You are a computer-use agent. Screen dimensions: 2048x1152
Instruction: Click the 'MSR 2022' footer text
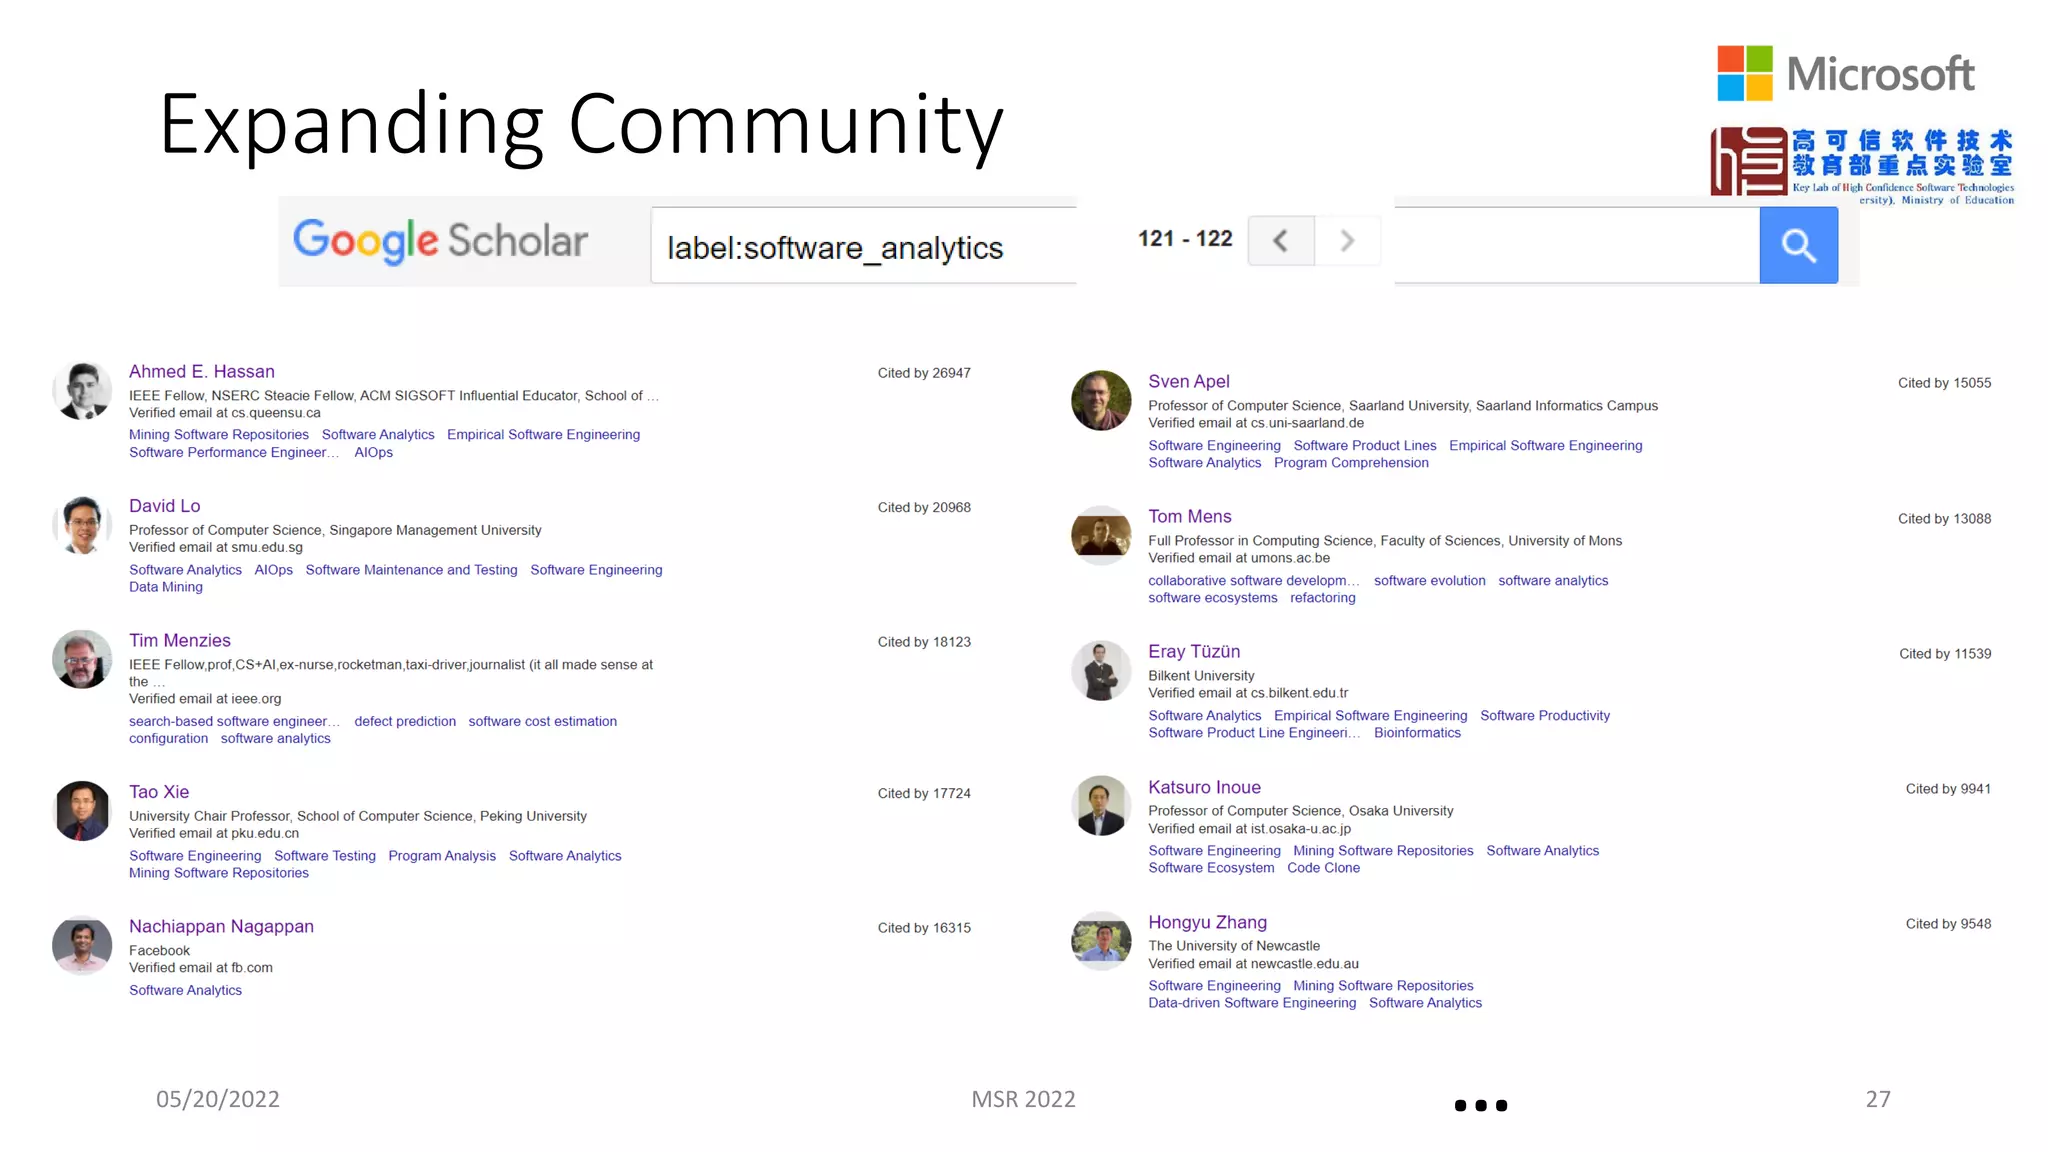(1023, 1099)
